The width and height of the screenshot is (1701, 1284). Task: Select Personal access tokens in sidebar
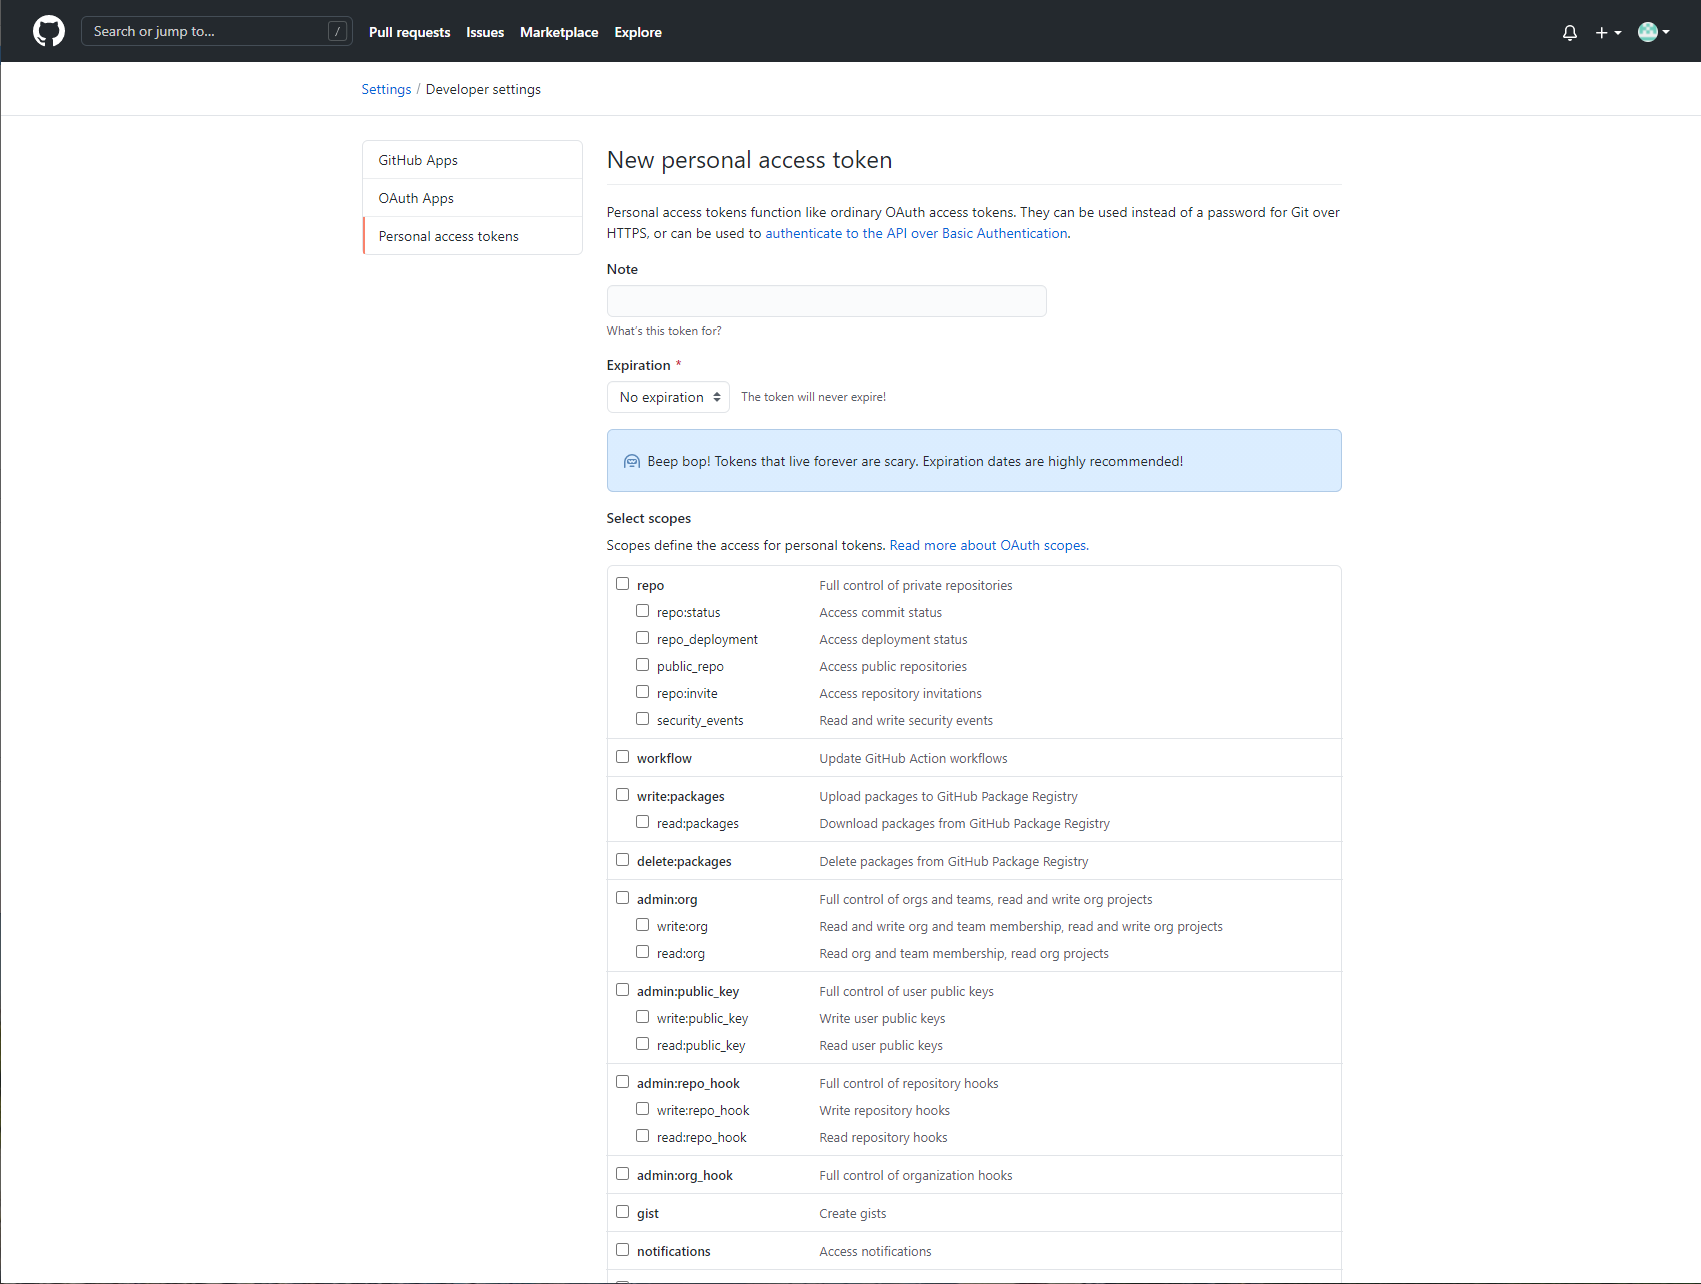473,236
